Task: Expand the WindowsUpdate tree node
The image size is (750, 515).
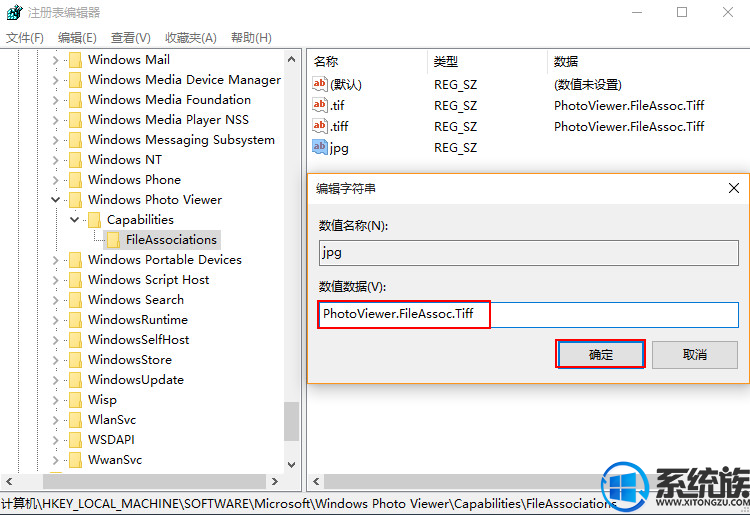Action: (55, 380)
